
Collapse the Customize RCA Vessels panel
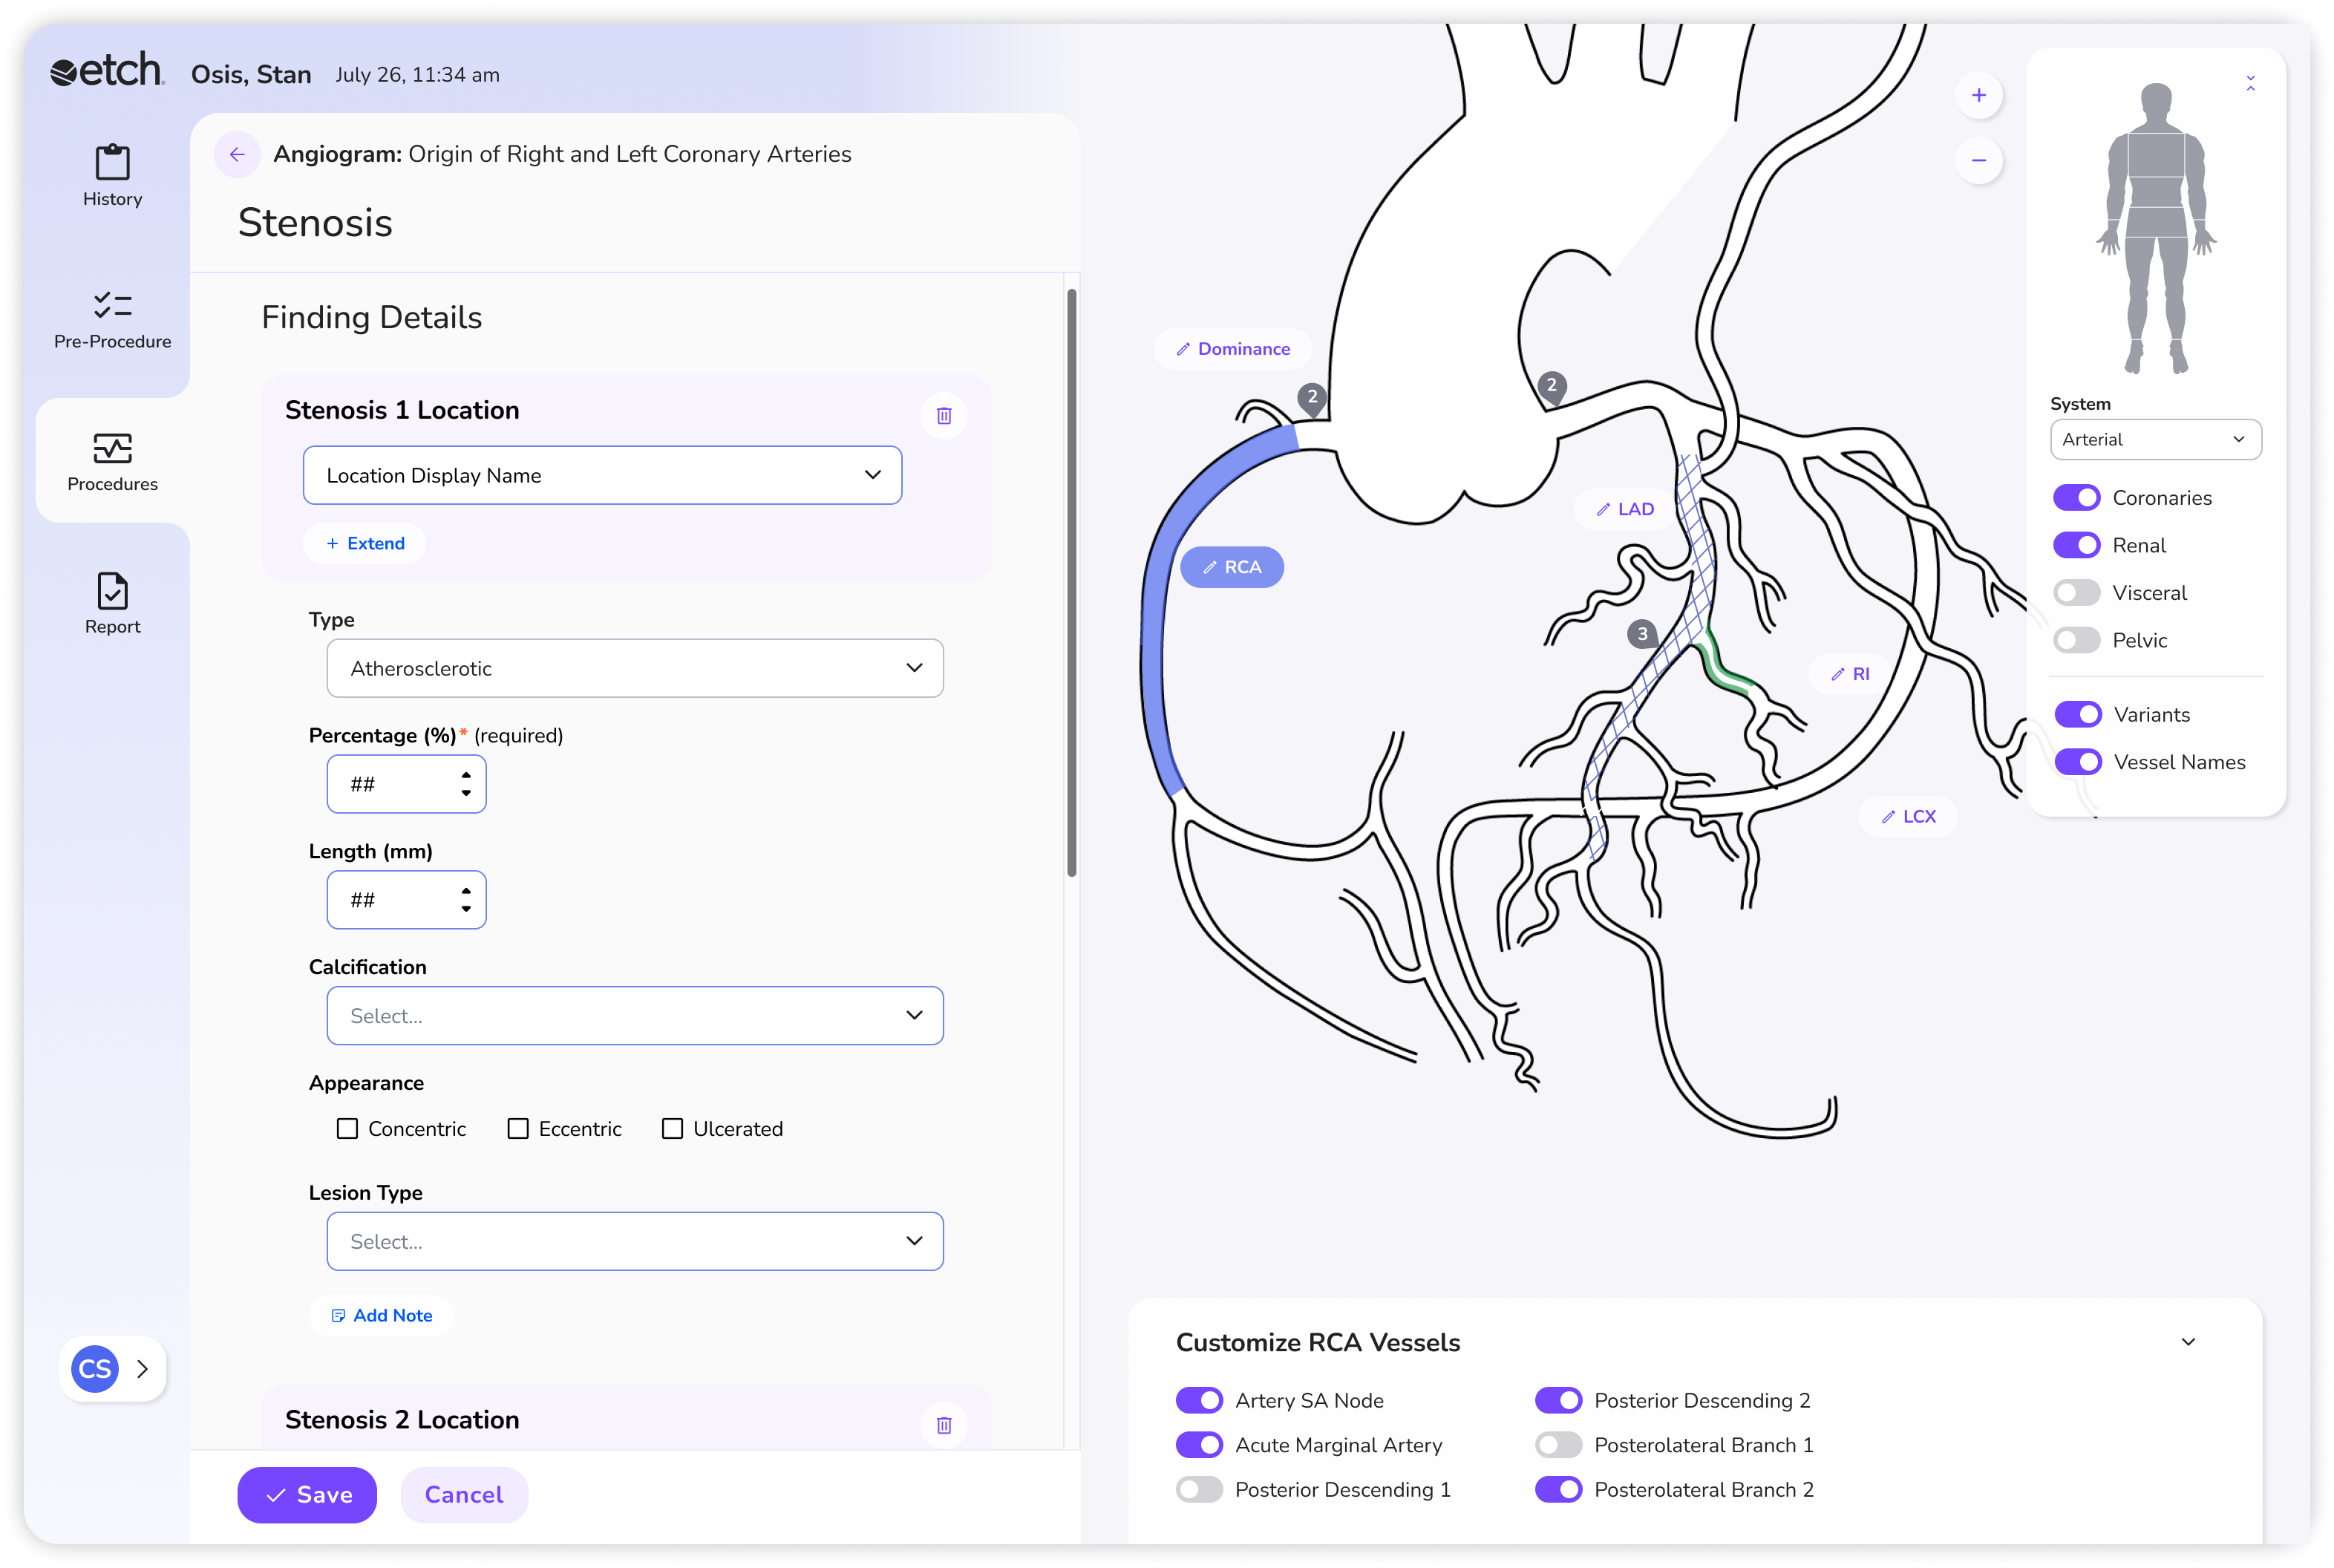[2187, 1342]
